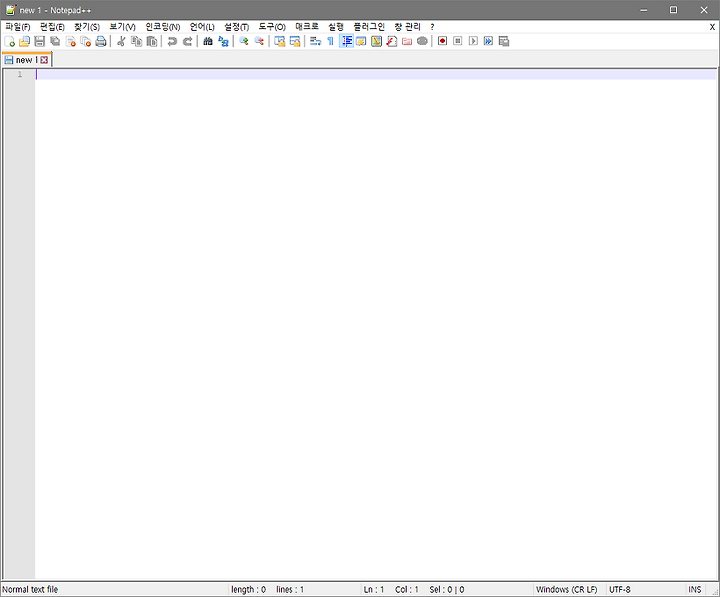Click Col : 1 in status bar
The image size is (720, 597).
point(407,589)
